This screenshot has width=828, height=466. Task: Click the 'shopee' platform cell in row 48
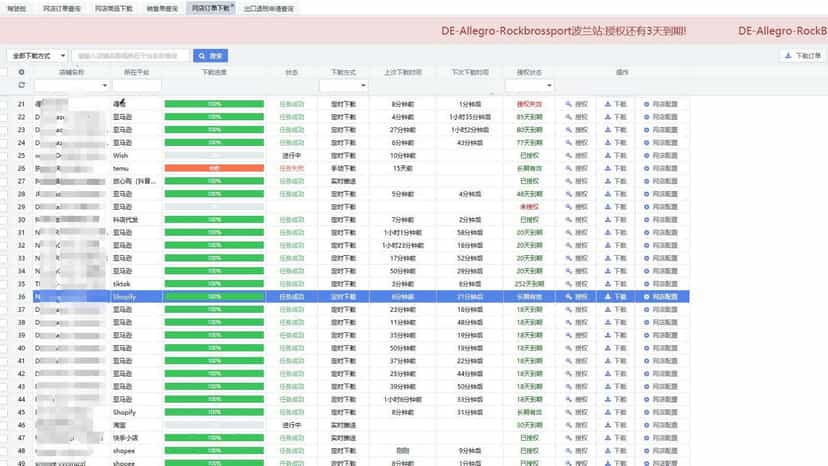tap(124, 451)
